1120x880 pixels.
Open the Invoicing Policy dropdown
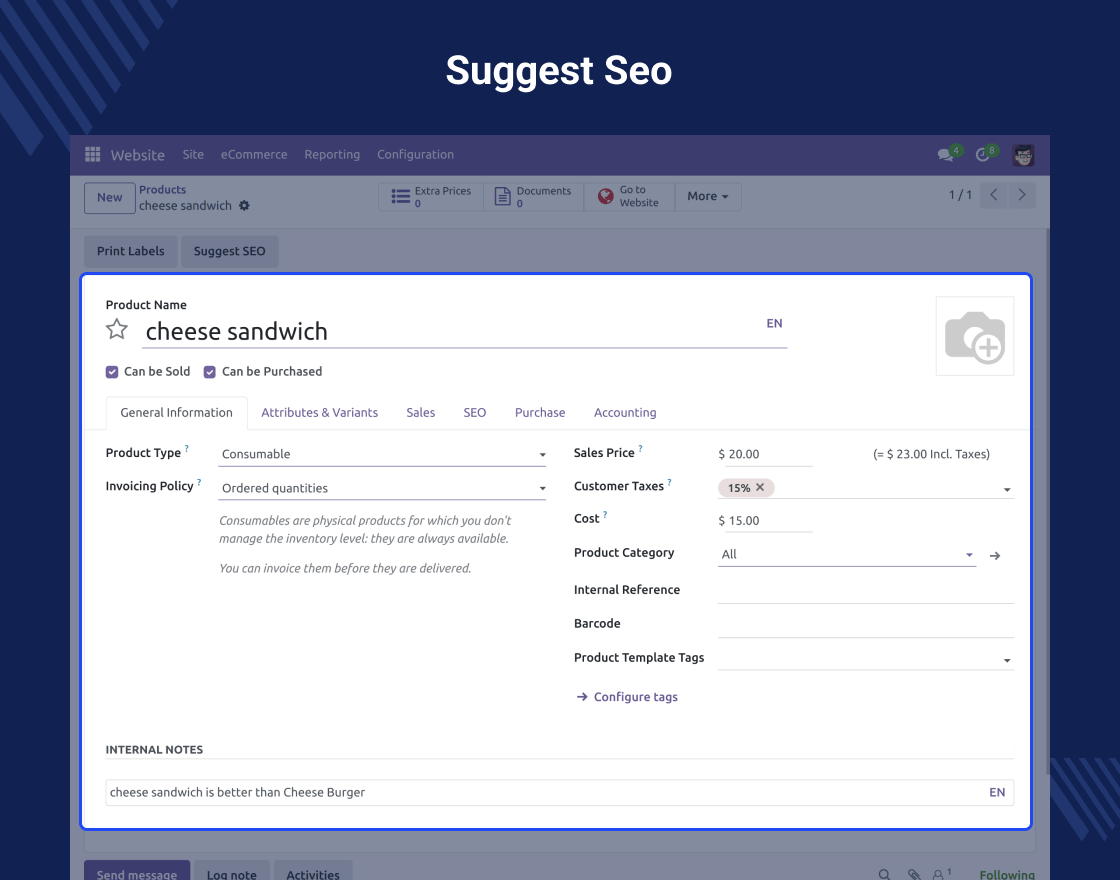pyautogui.click(x=382, y=489)
